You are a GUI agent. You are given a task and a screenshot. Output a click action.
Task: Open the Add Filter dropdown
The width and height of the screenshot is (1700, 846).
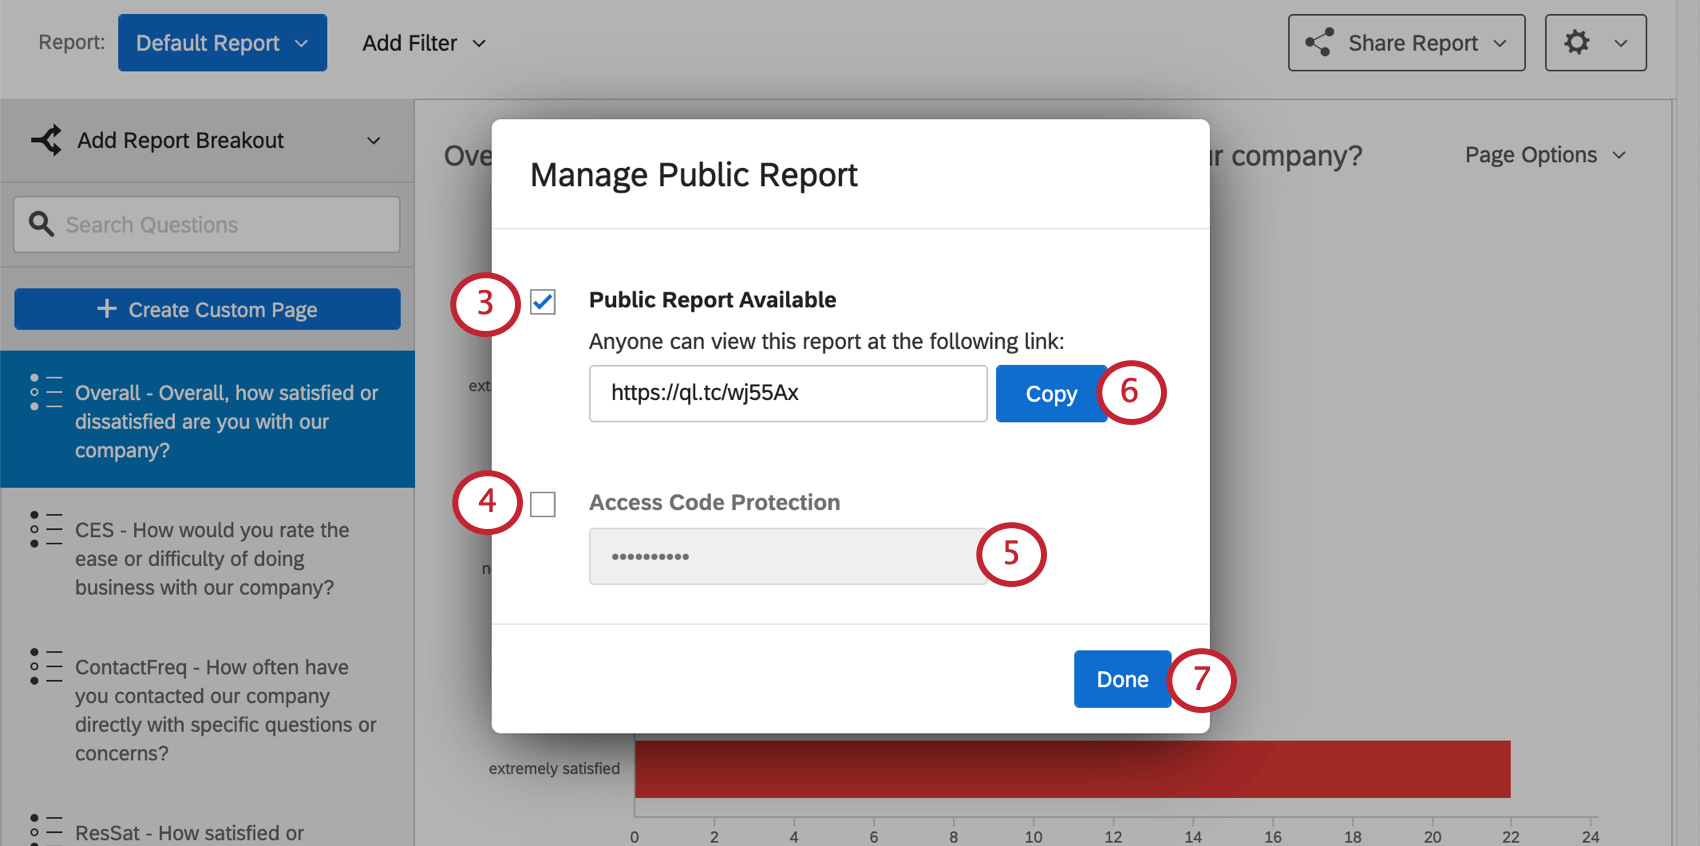click(424, 43)
